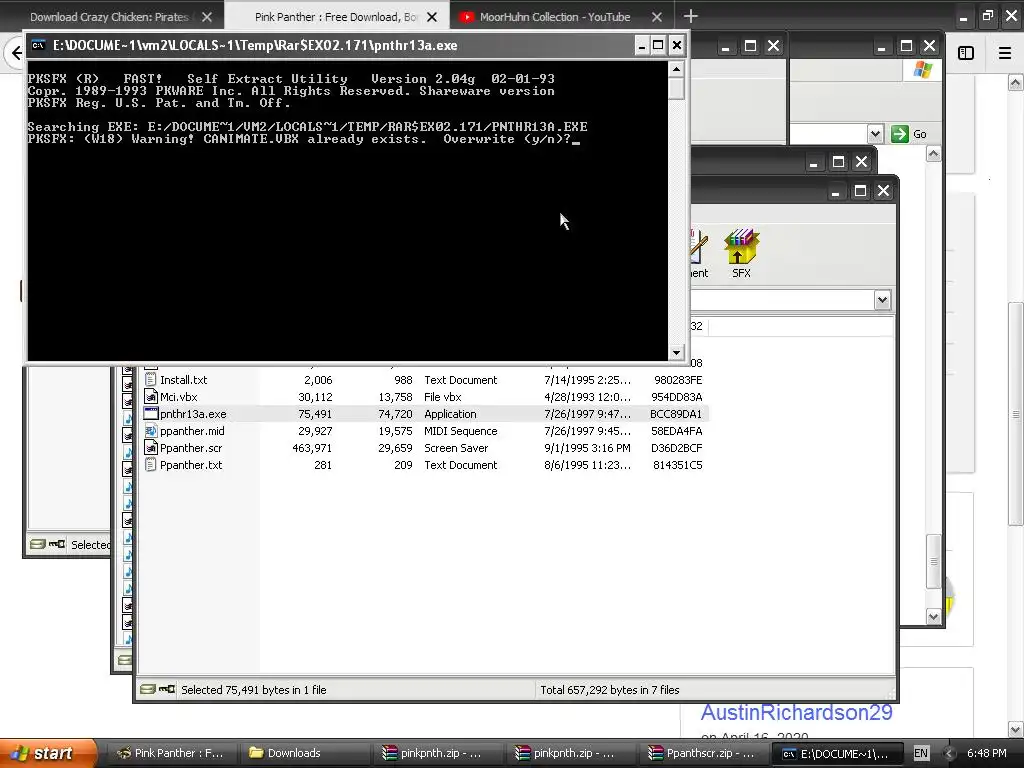The height and width of the screenshot is (768, 1024).
Task: Select the Mci.vbx file entry
Action: click(425, 397)
